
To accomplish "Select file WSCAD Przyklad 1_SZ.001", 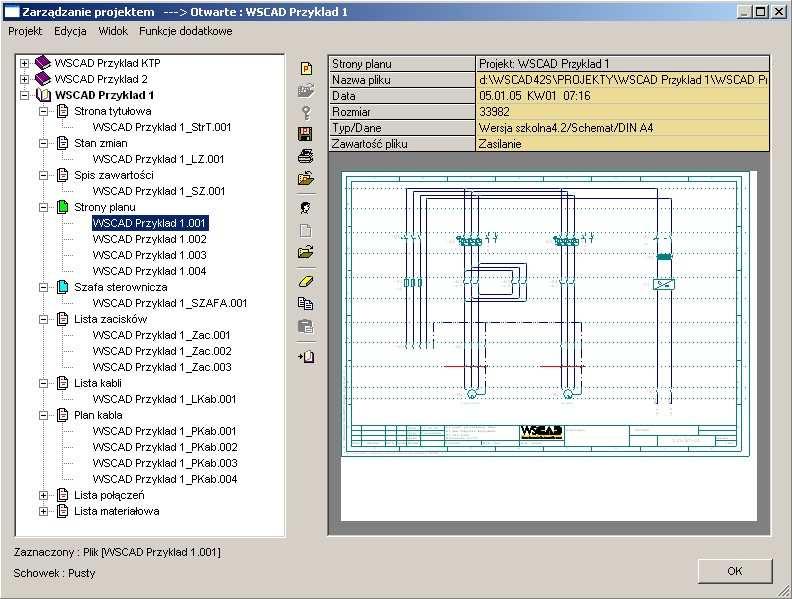I will click(159, 191).
